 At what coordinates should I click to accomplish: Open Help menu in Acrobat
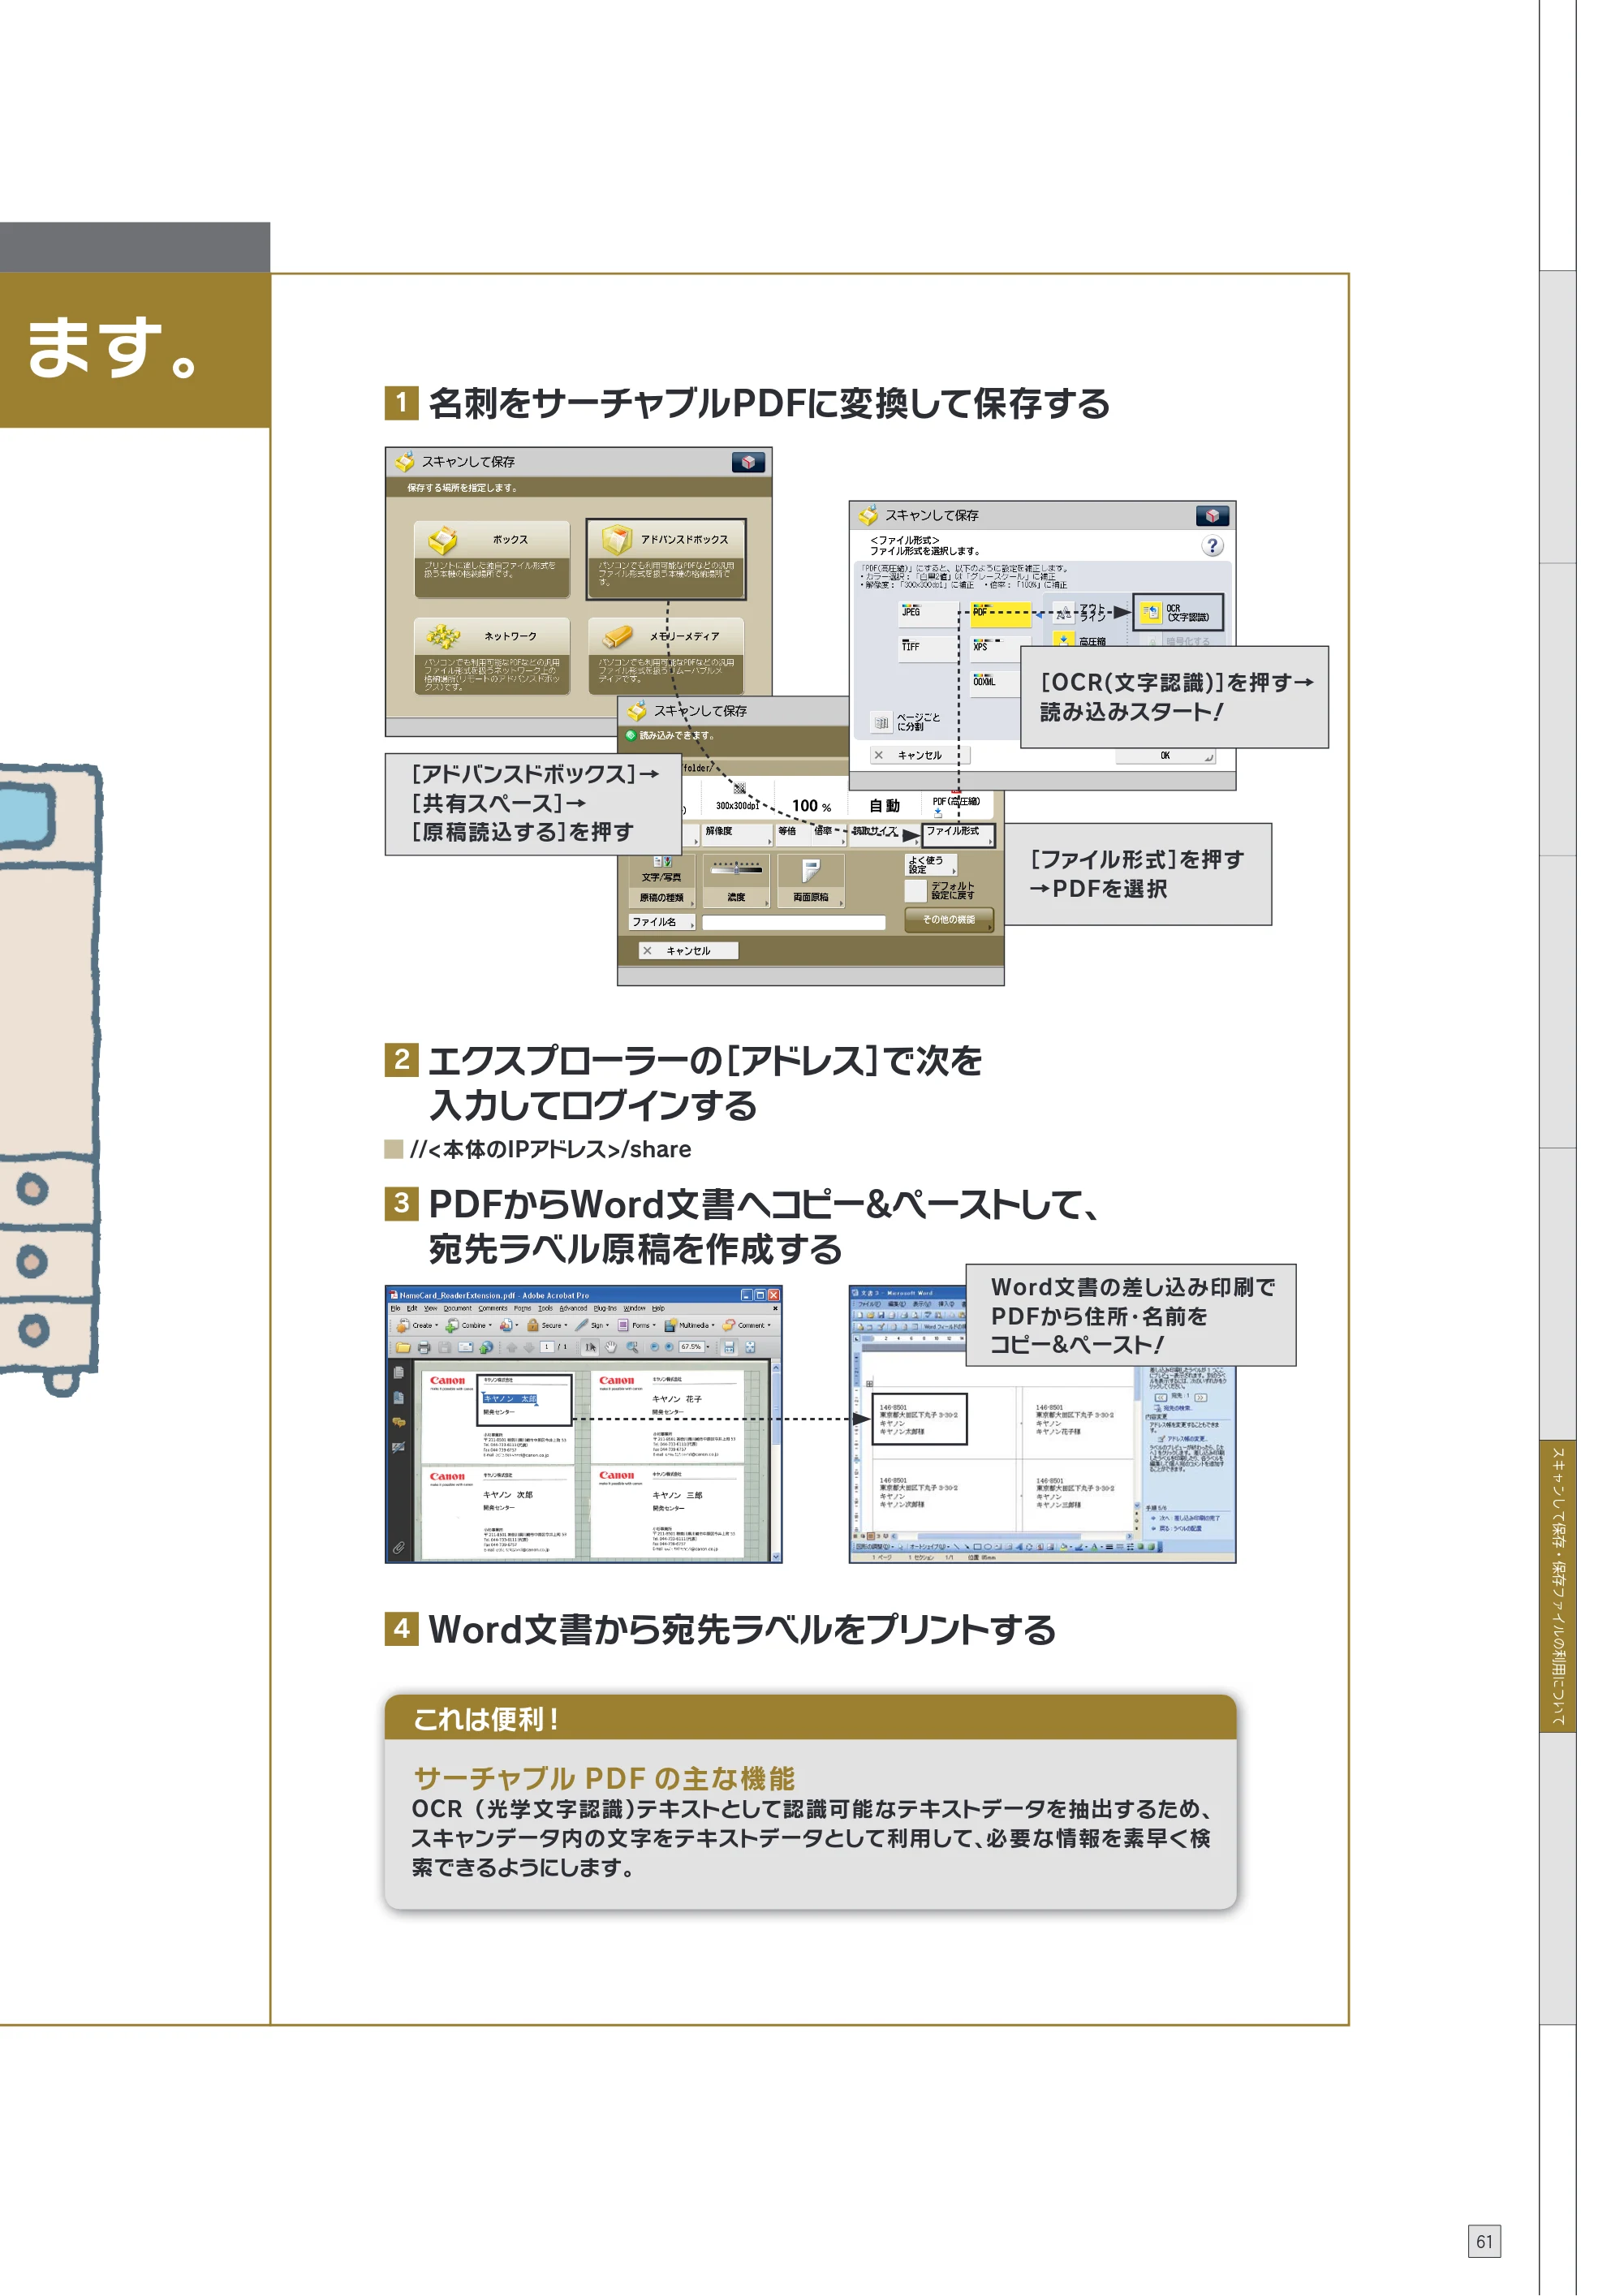point(658,1308)
